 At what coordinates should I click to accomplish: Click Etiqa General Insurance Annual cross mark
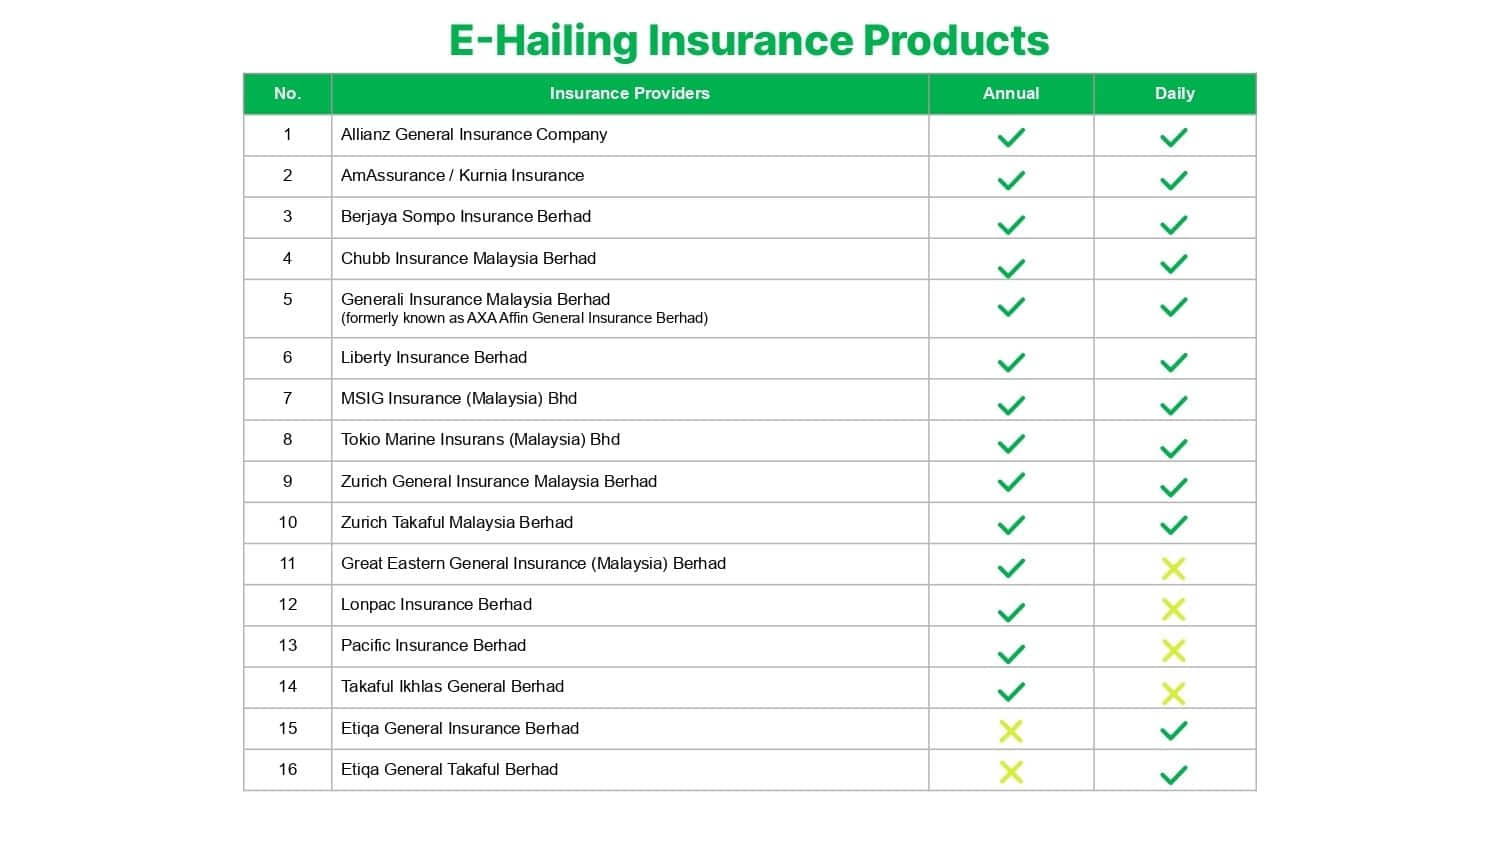pos(1011,731)
